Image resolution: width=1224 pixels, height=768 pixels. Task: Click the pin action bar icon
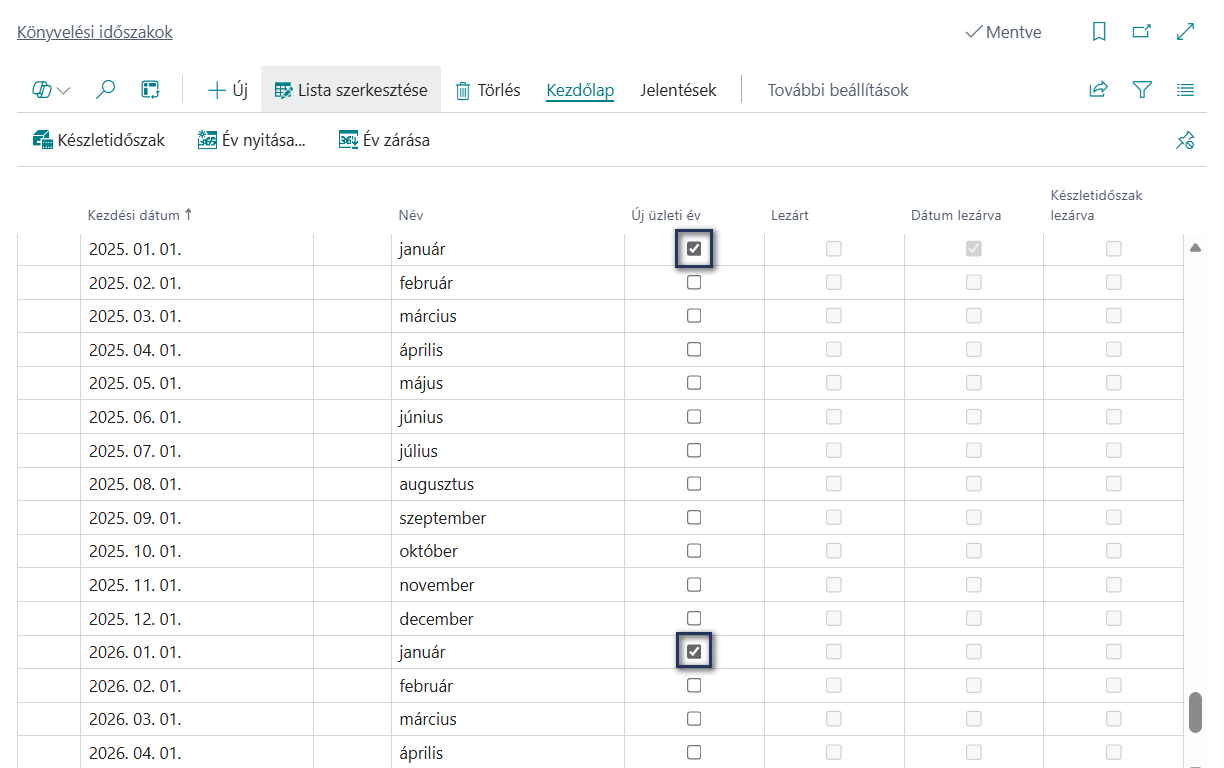[1185, 140]
